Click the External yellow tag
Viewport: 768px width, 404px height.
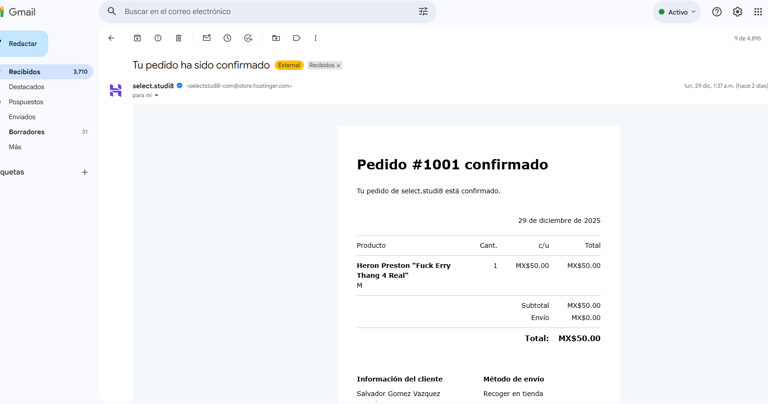(289, 65)
